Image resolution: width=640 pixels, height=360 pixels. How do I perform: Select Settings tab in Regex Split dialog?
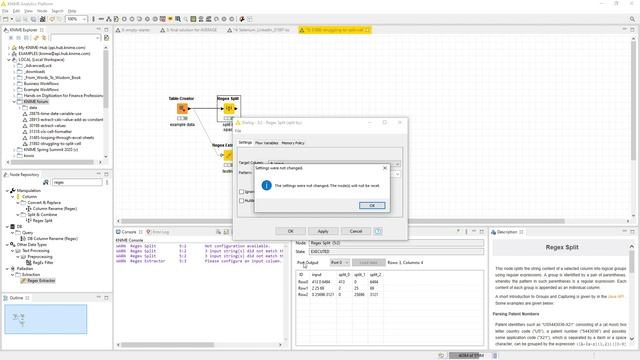[x=245, y=142]
